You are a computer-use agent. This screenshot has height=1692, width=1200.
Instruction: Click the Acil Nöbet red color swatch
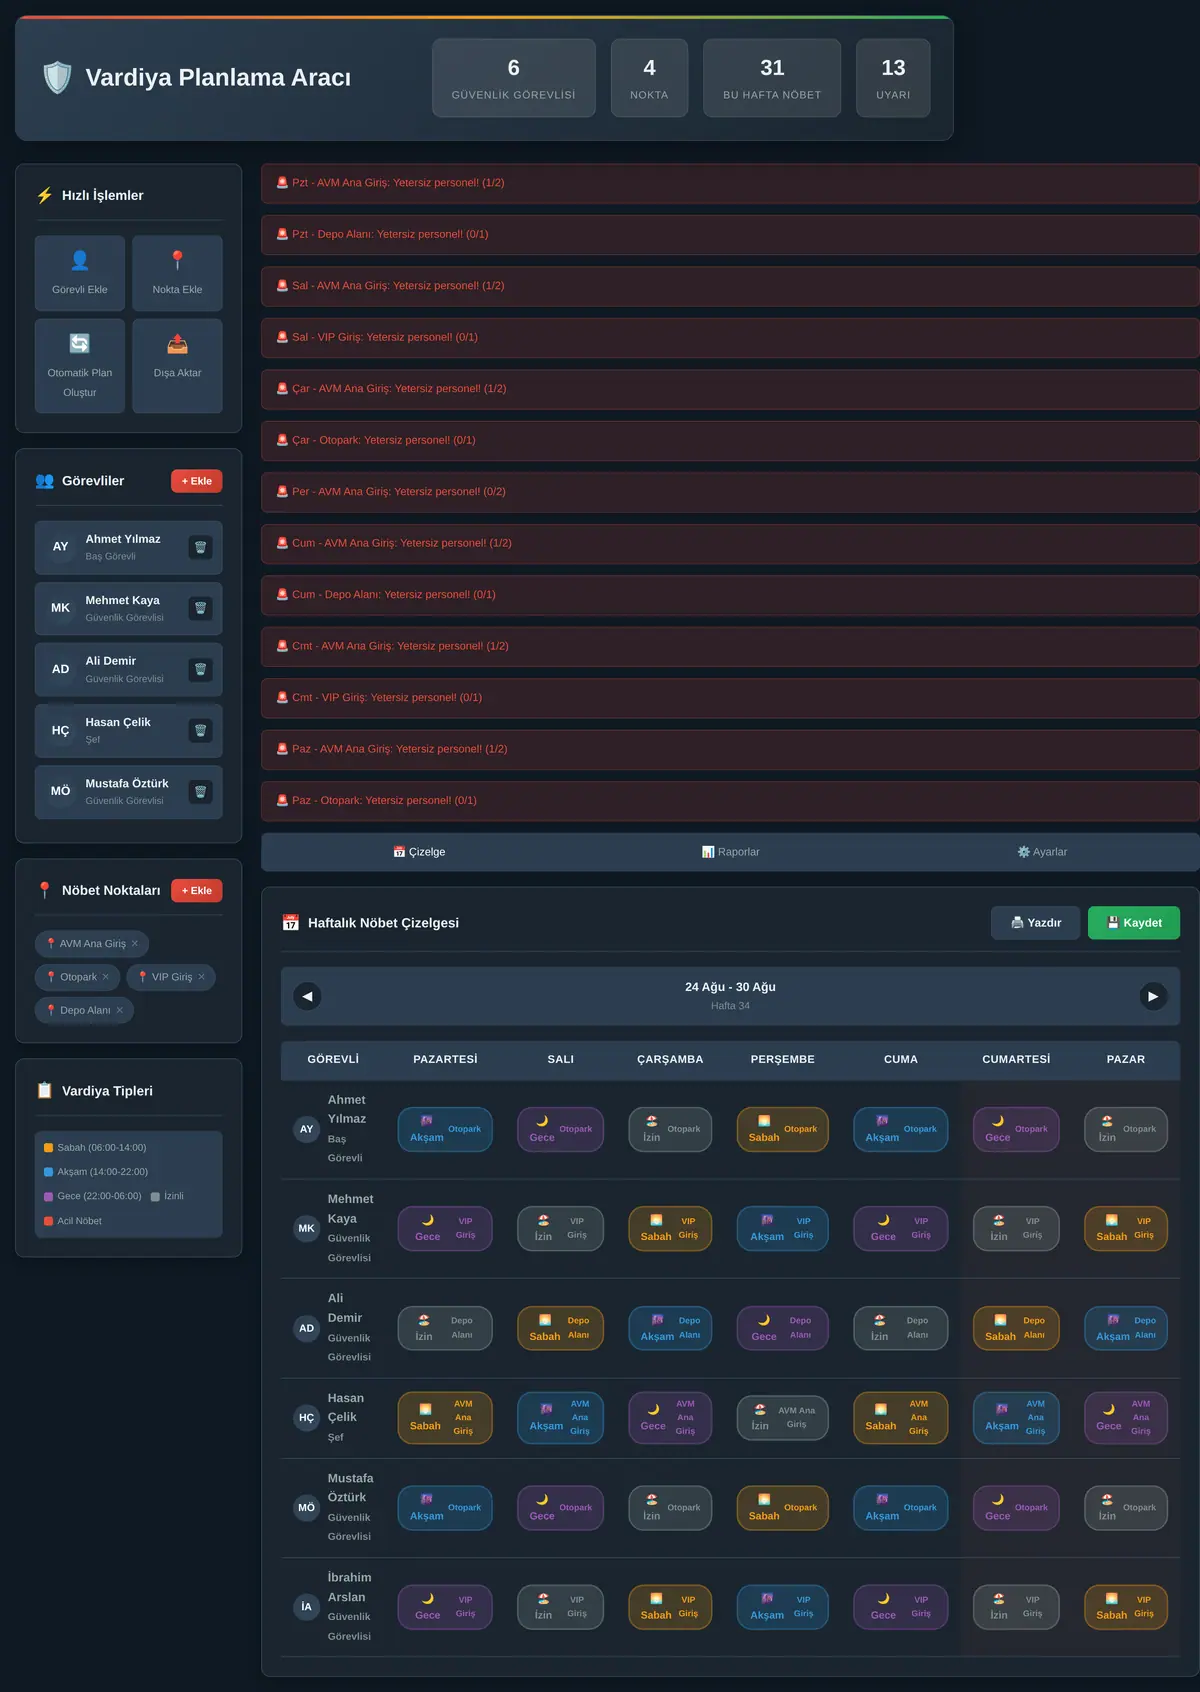(48, 1221)
